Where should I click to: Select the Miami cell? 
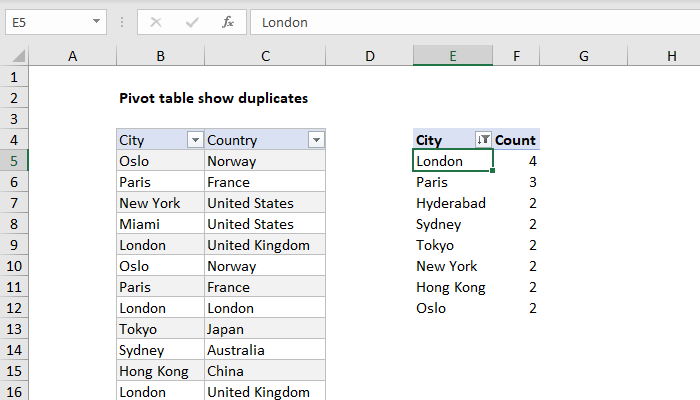(160, 224)
